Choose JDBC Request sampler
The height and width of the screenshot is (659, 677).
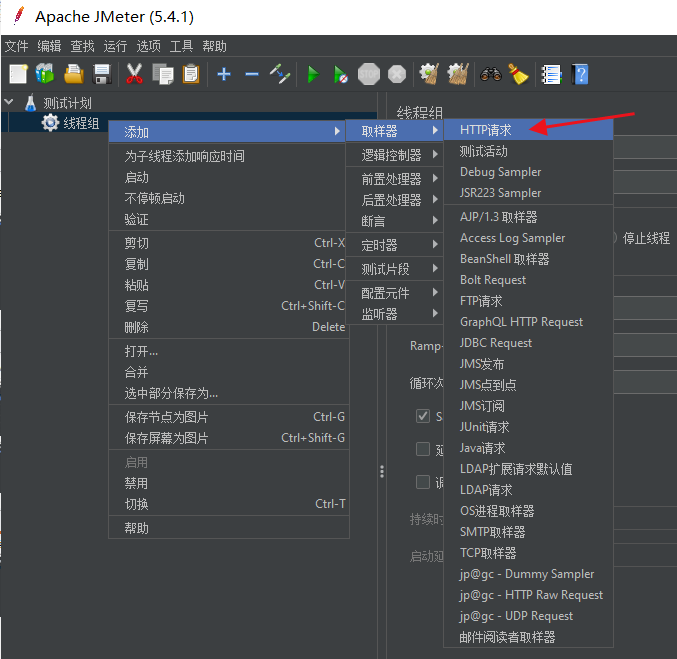click(528, 343)
